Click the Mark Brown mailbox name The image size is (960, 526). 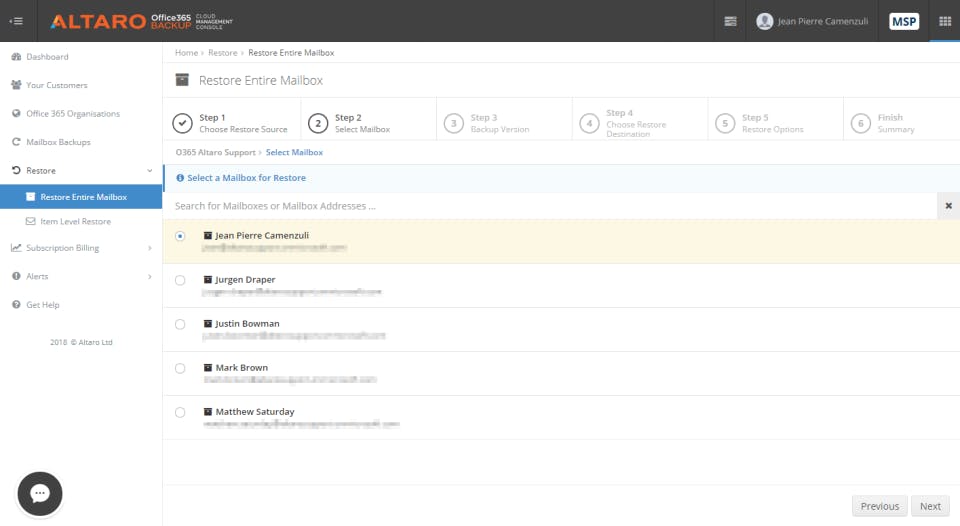coord(241,367)
